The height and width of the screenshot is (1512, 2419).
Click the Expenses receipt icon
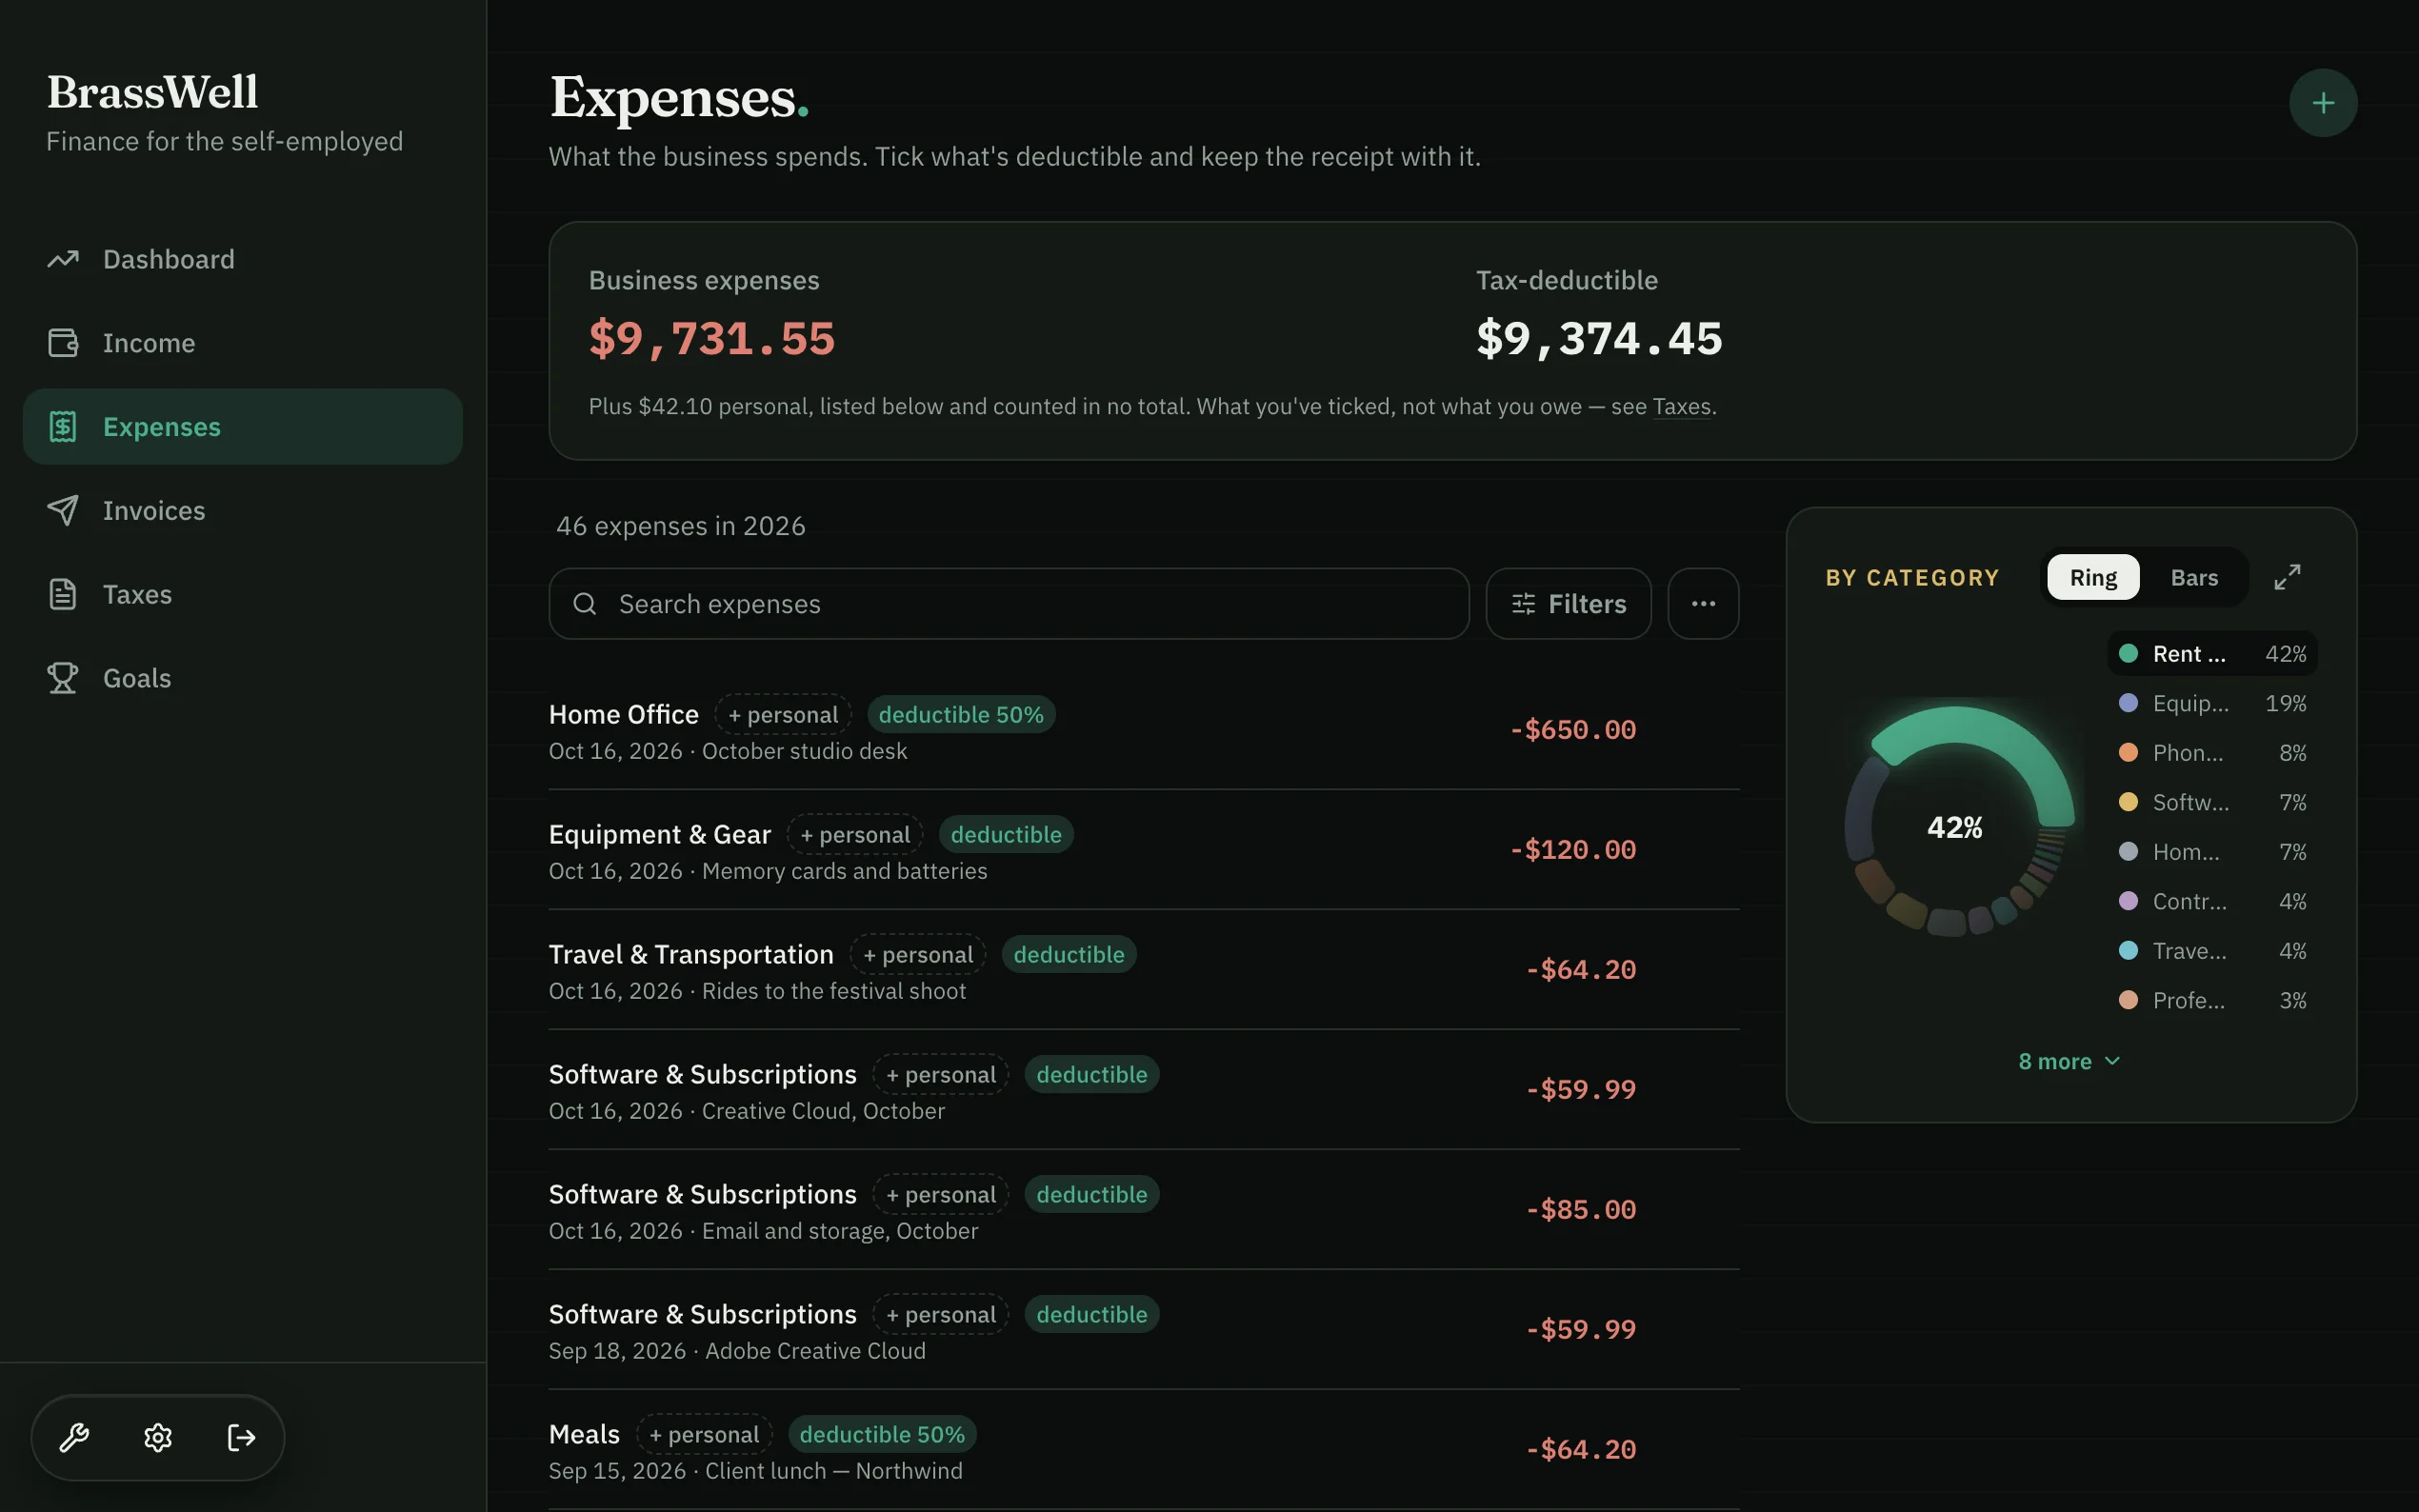[63, 427]
